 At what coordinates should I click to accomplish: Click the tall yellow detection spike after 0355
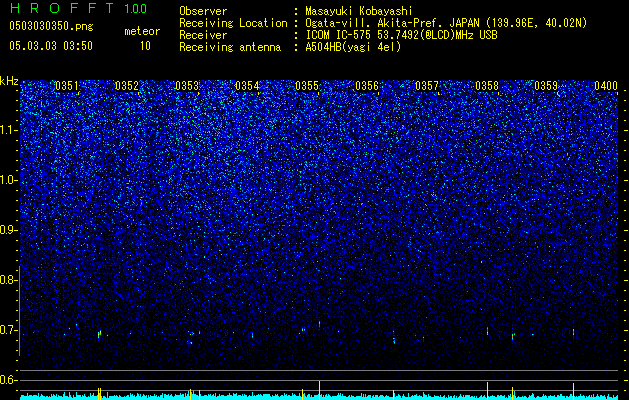coord(319,390)
